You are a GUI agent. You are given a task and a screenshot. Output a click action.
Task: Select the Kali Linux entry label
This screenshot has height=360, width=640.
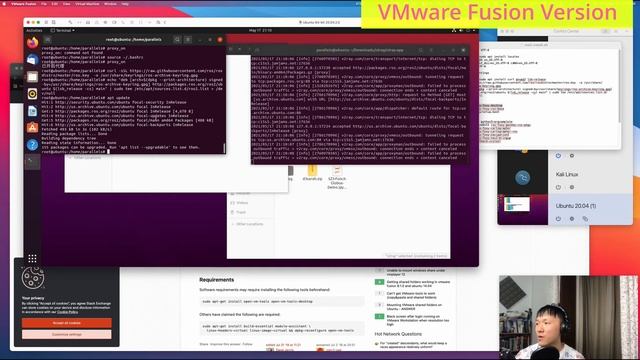coord(567,174)
